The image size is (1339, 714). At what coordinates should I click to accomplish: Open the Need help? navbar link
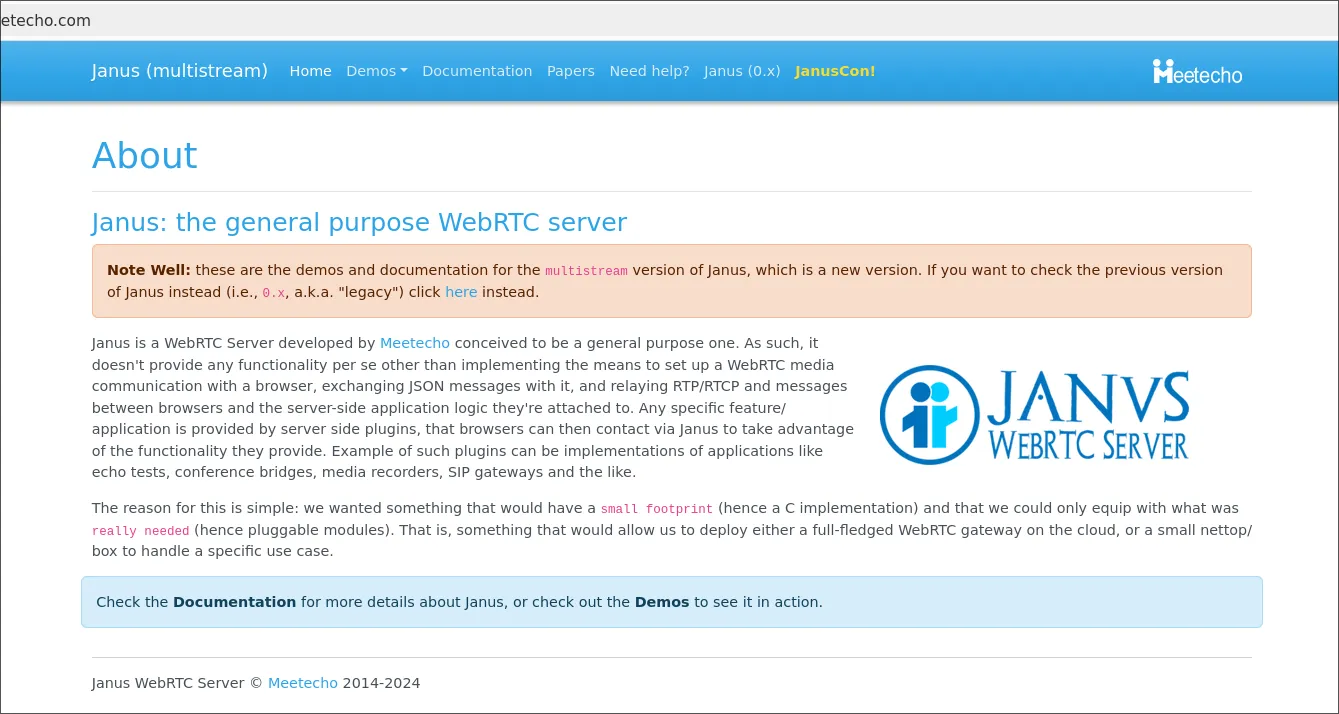click(649, 71)
